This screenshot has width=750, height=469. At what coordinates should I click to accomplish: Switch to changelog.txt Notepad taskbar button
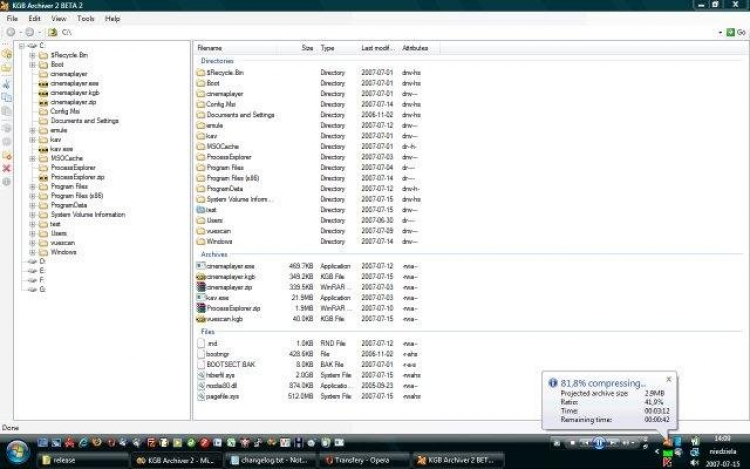click(x=270, y=460)
